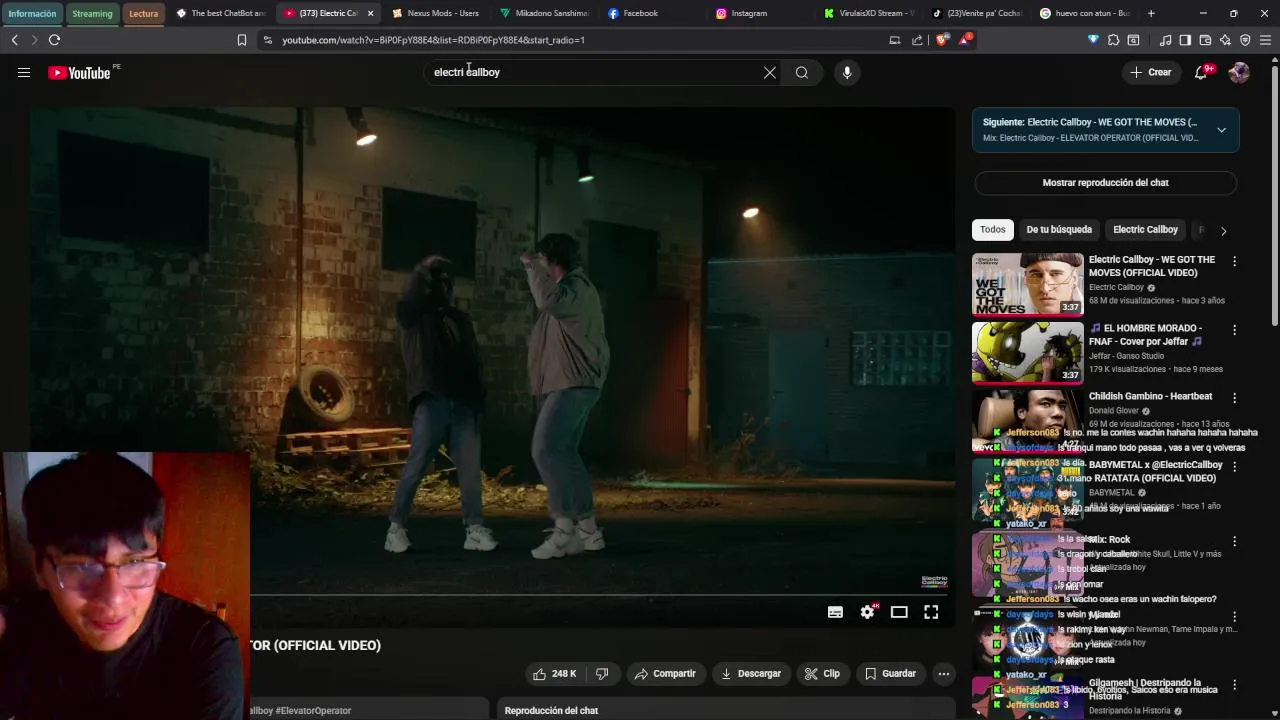
Task: Reload the page in the browser
Action: (54, 40)
